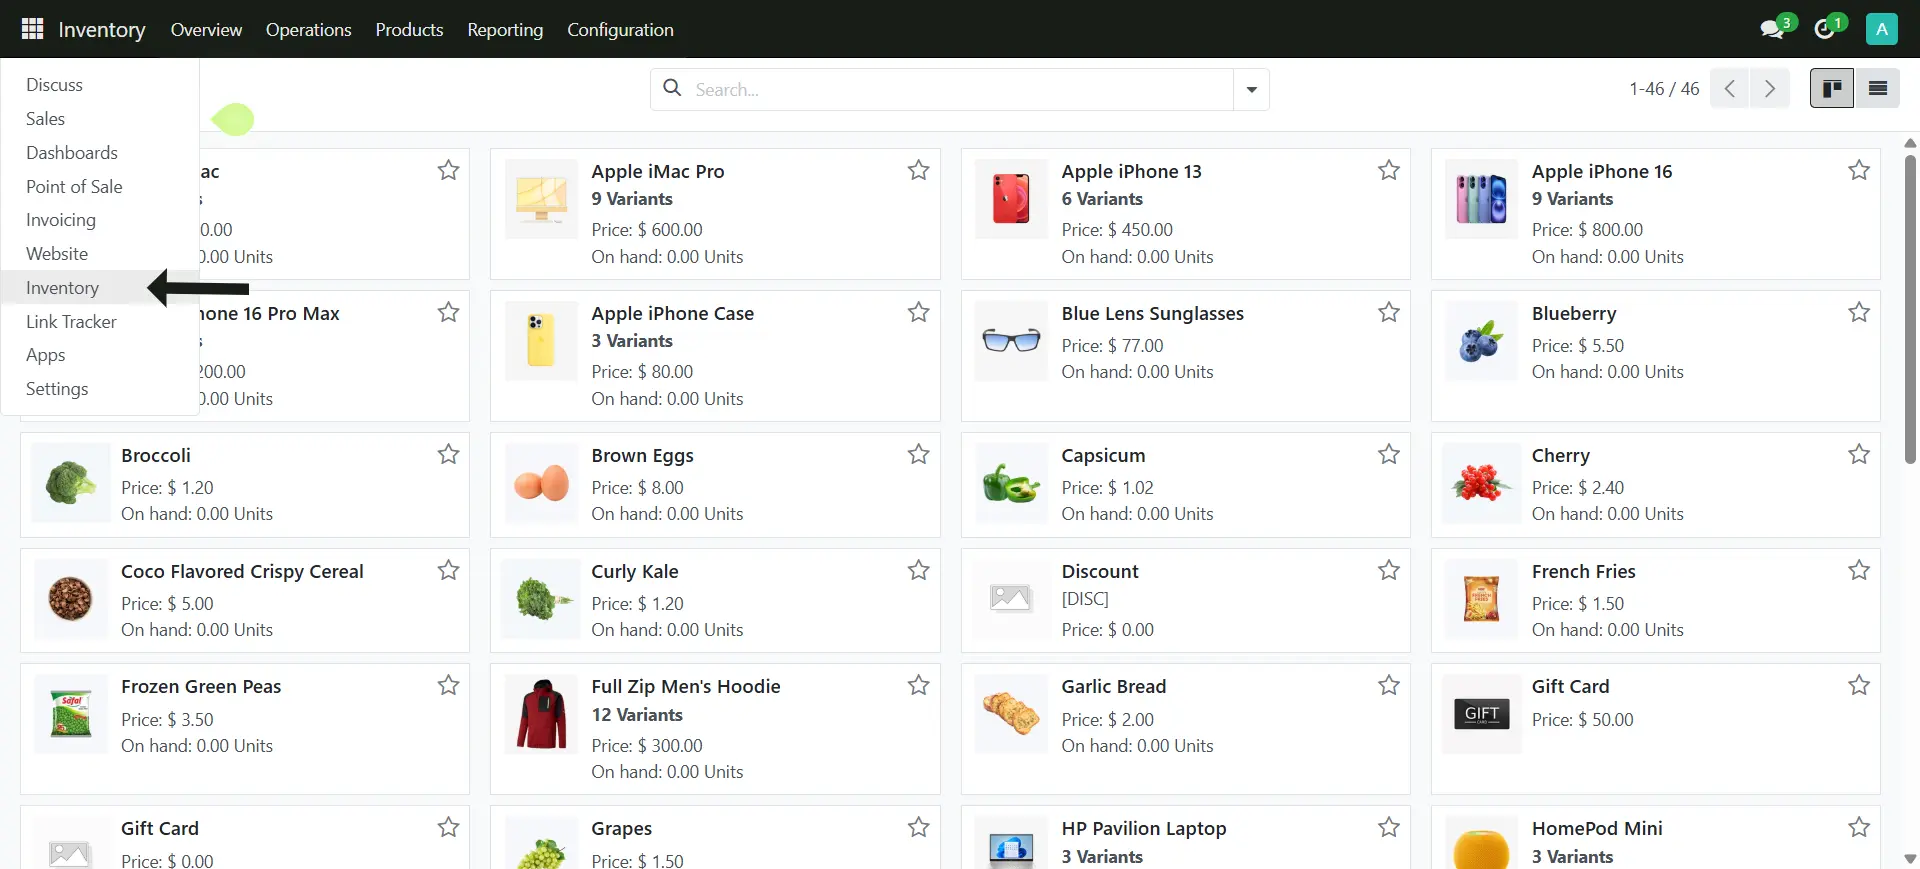Screen dimensions: 1920x869
Task: Open the chat messages icon
Action: pyautogui.click(x=1772, y=29)
